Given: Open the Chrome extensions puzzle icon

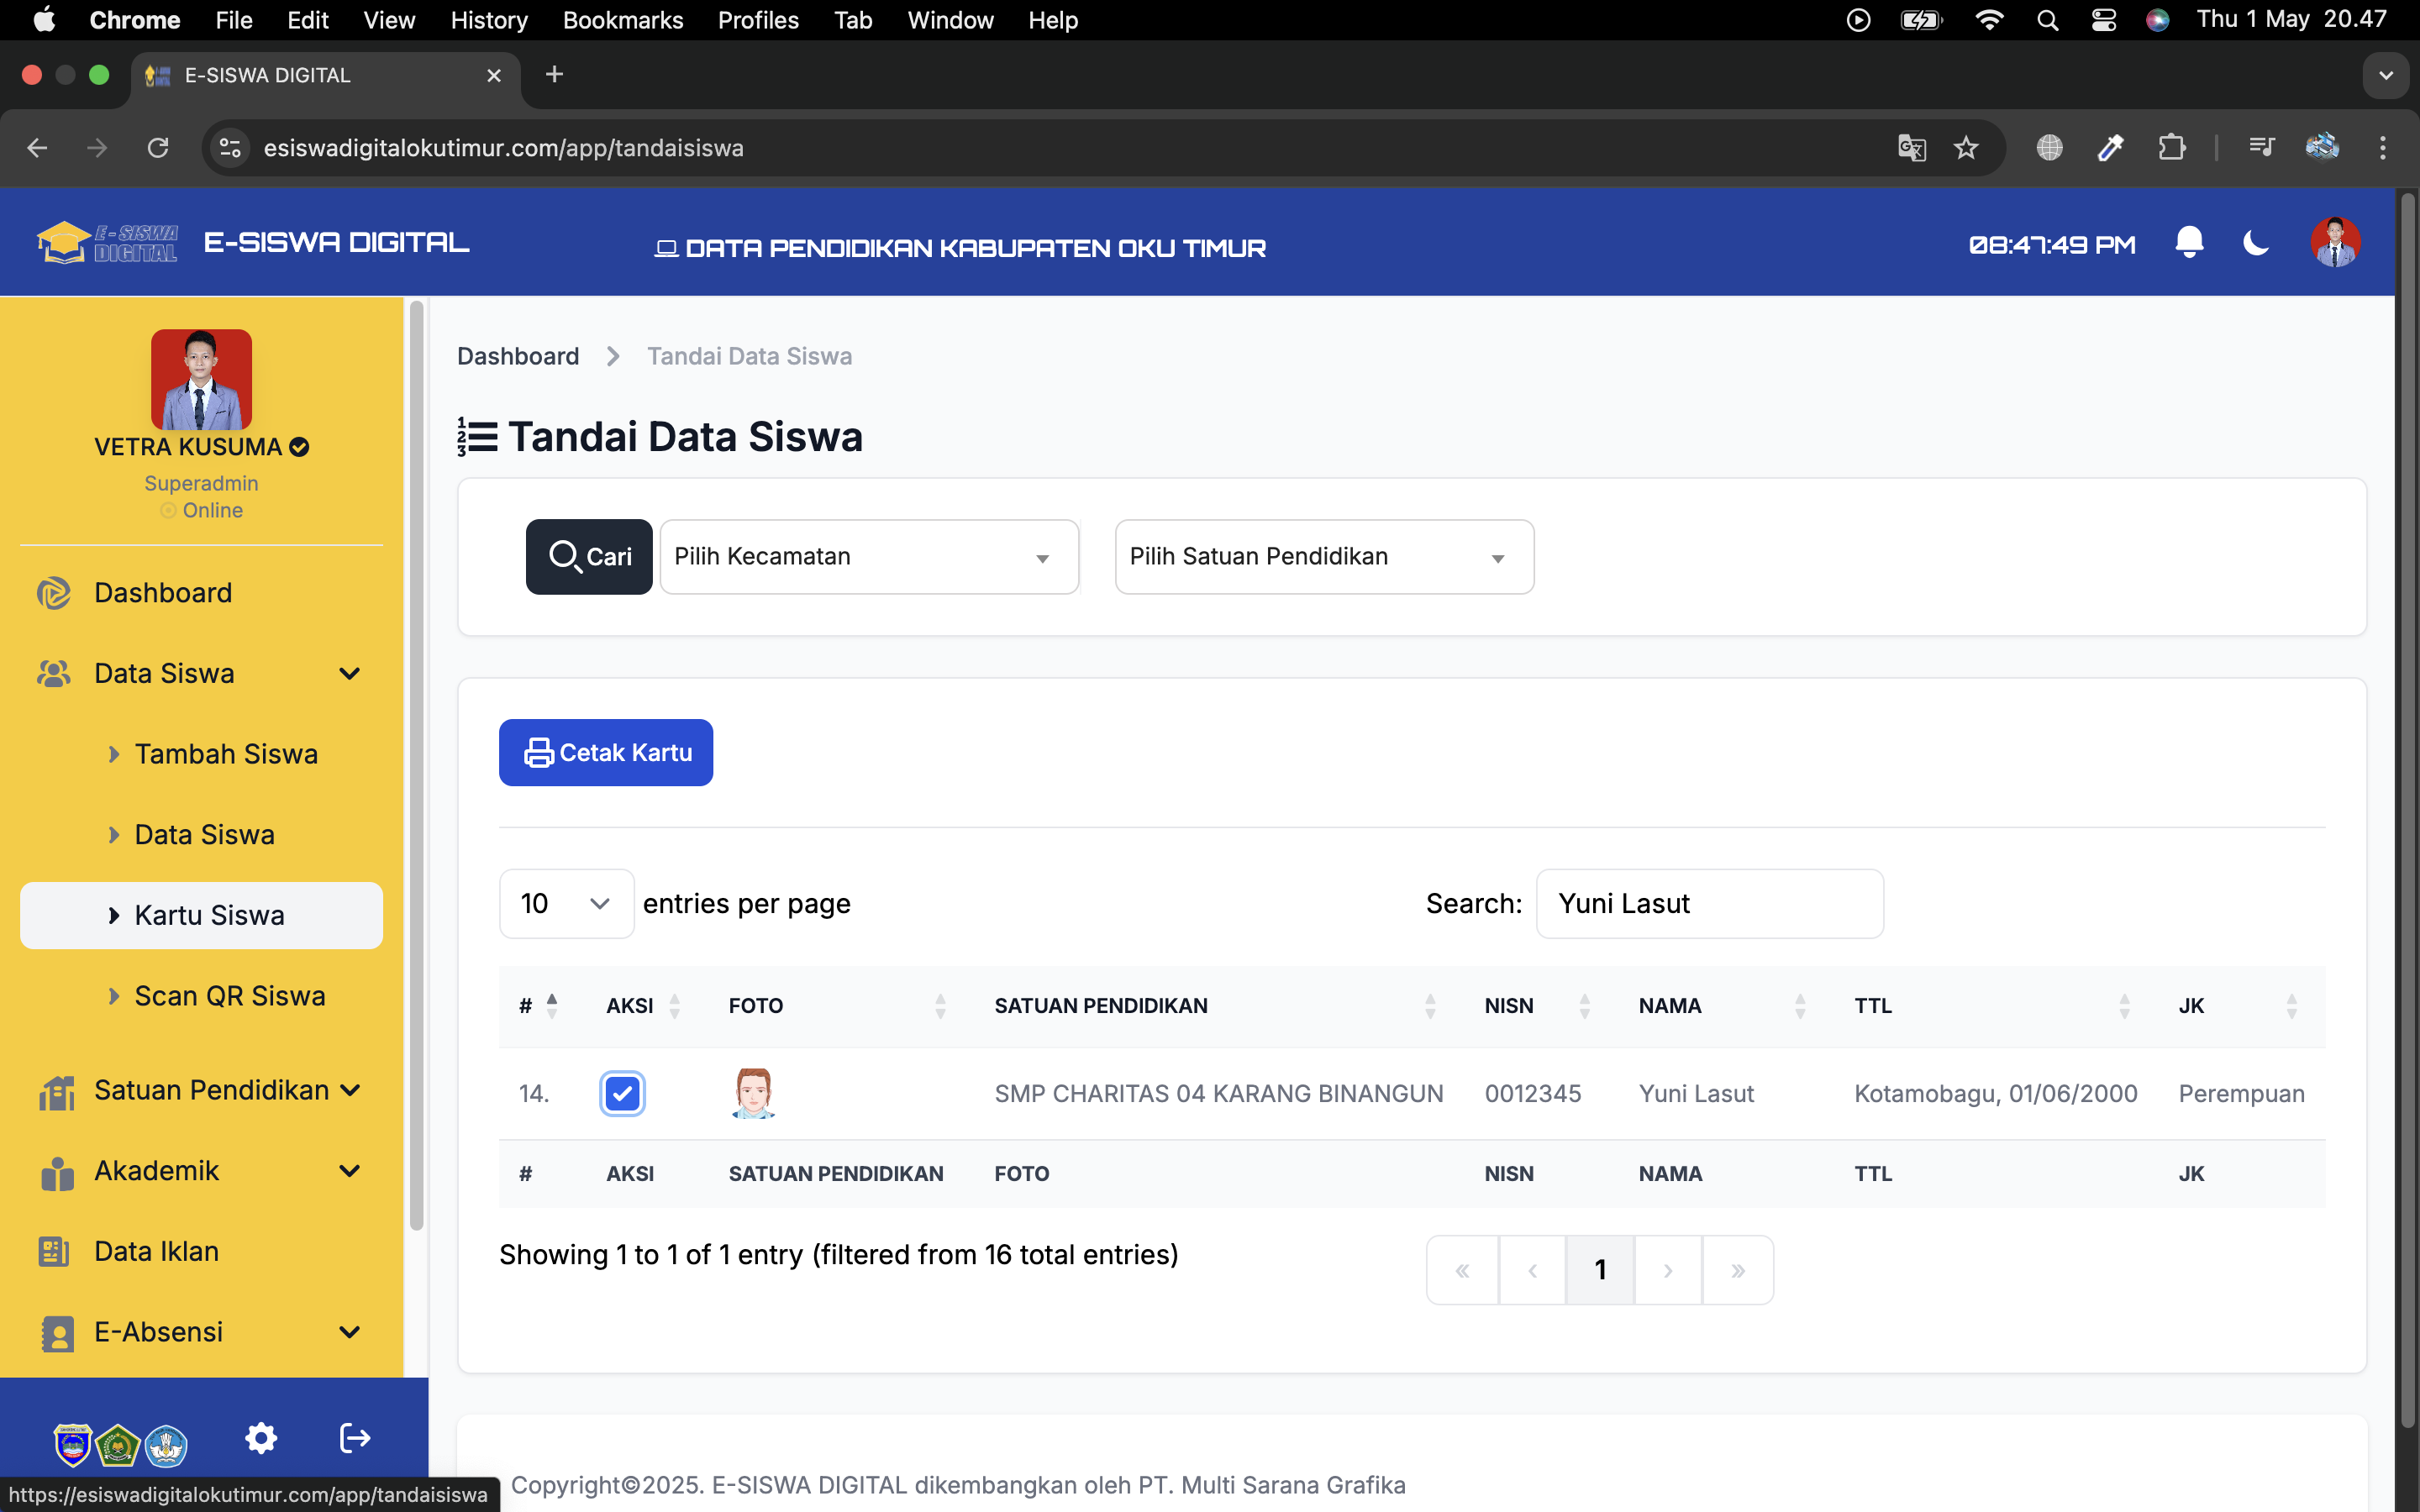Looking at the screenshot, I should pos(2171,148).
